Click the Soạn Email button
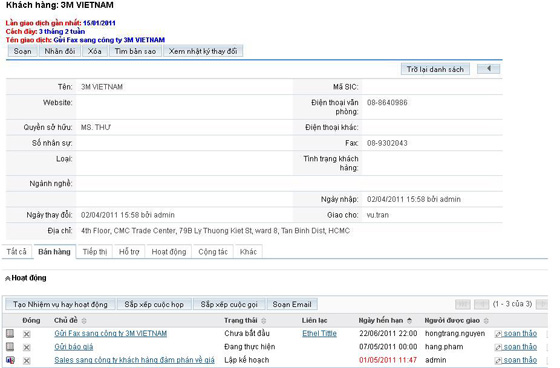 point(292,304)
